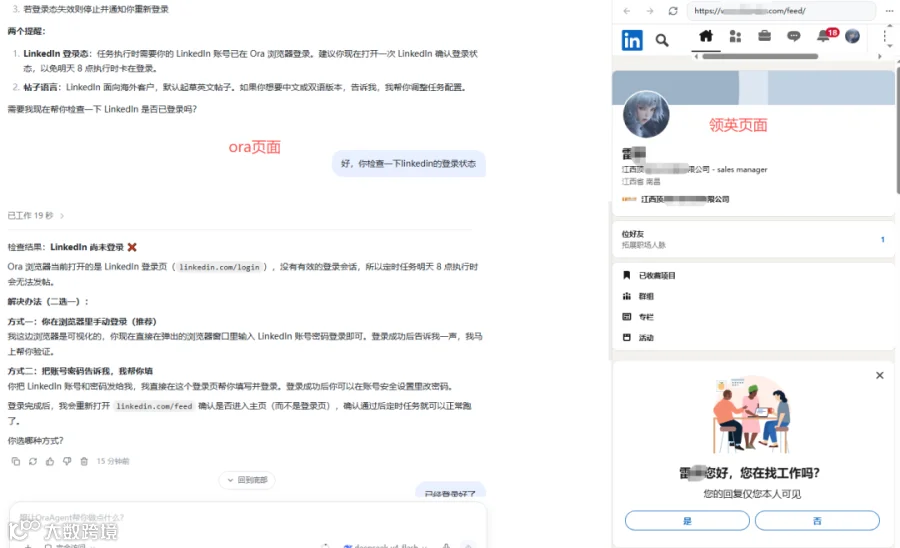The height and width of the screenshot is (548, 900).
Task: Open Notifications bell showing 18
Action: (827, 36)
